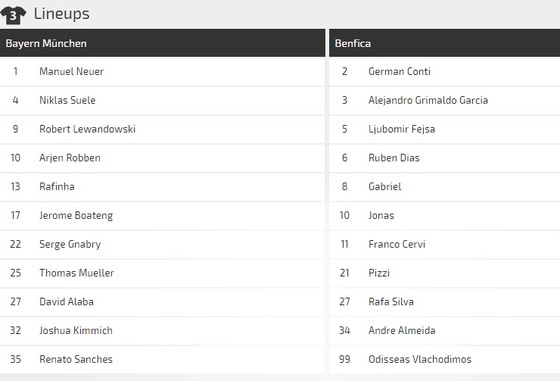Open Manuel Neuer's player profile
The width and height of the screenshot is (560, 381).
(x=71, y=71)
